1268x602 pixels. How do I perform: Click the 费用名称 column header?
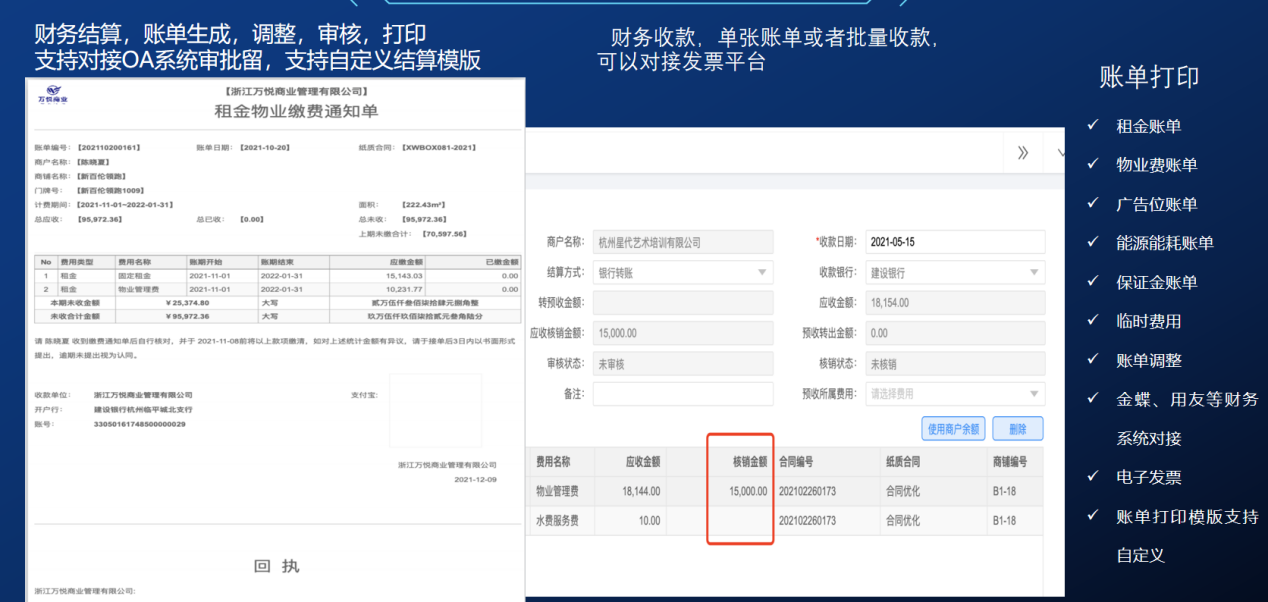click(553, 462)
